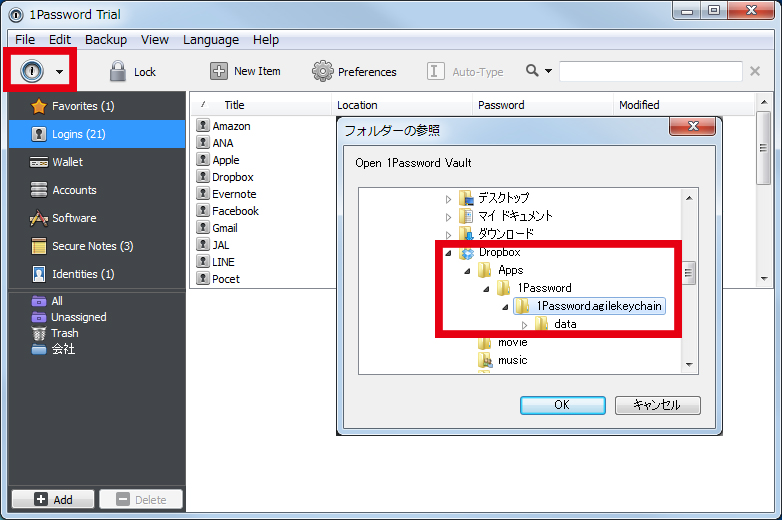Expand the マイ ドキュメント folder node

click(448, 217)
